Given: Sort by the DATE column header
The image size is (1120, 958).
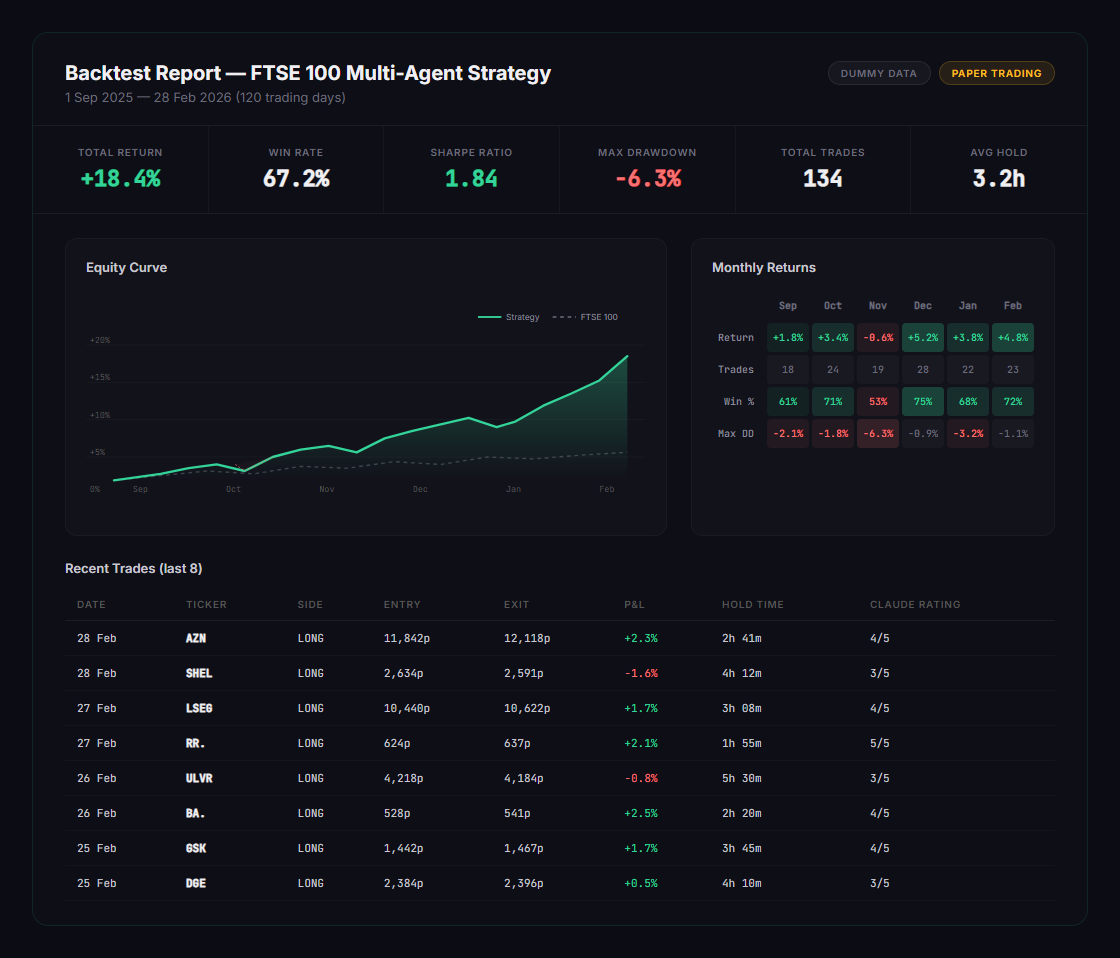Looking at the screenshot, I should 91,604.
